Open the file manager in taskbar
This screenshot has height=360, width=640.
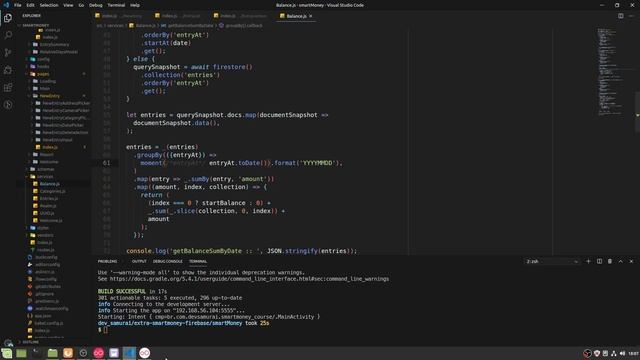coord(53,353)
